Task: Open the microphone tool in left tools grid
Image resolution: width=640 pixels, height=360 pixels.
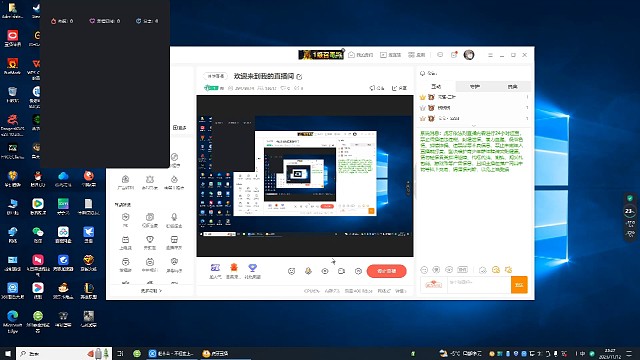Action: pyautogui.click(x=174, y=220)
